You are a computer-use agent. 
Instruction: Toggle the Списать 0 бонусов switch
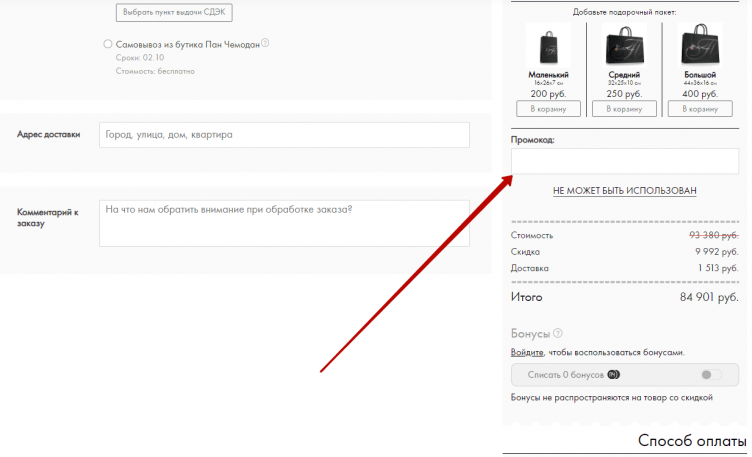pos(711,374)
